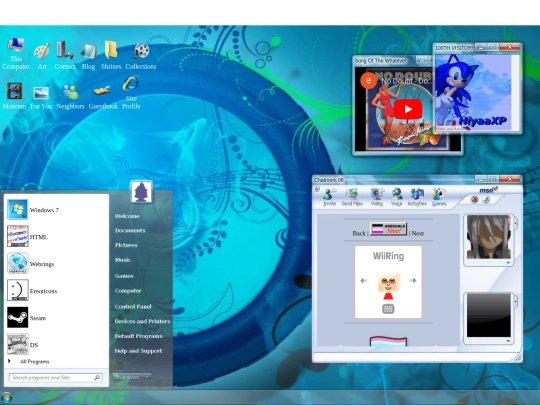Click the Windows Start orb on taskbar
Viewport: 540px width, 405px height.
(x=6, y=398)
